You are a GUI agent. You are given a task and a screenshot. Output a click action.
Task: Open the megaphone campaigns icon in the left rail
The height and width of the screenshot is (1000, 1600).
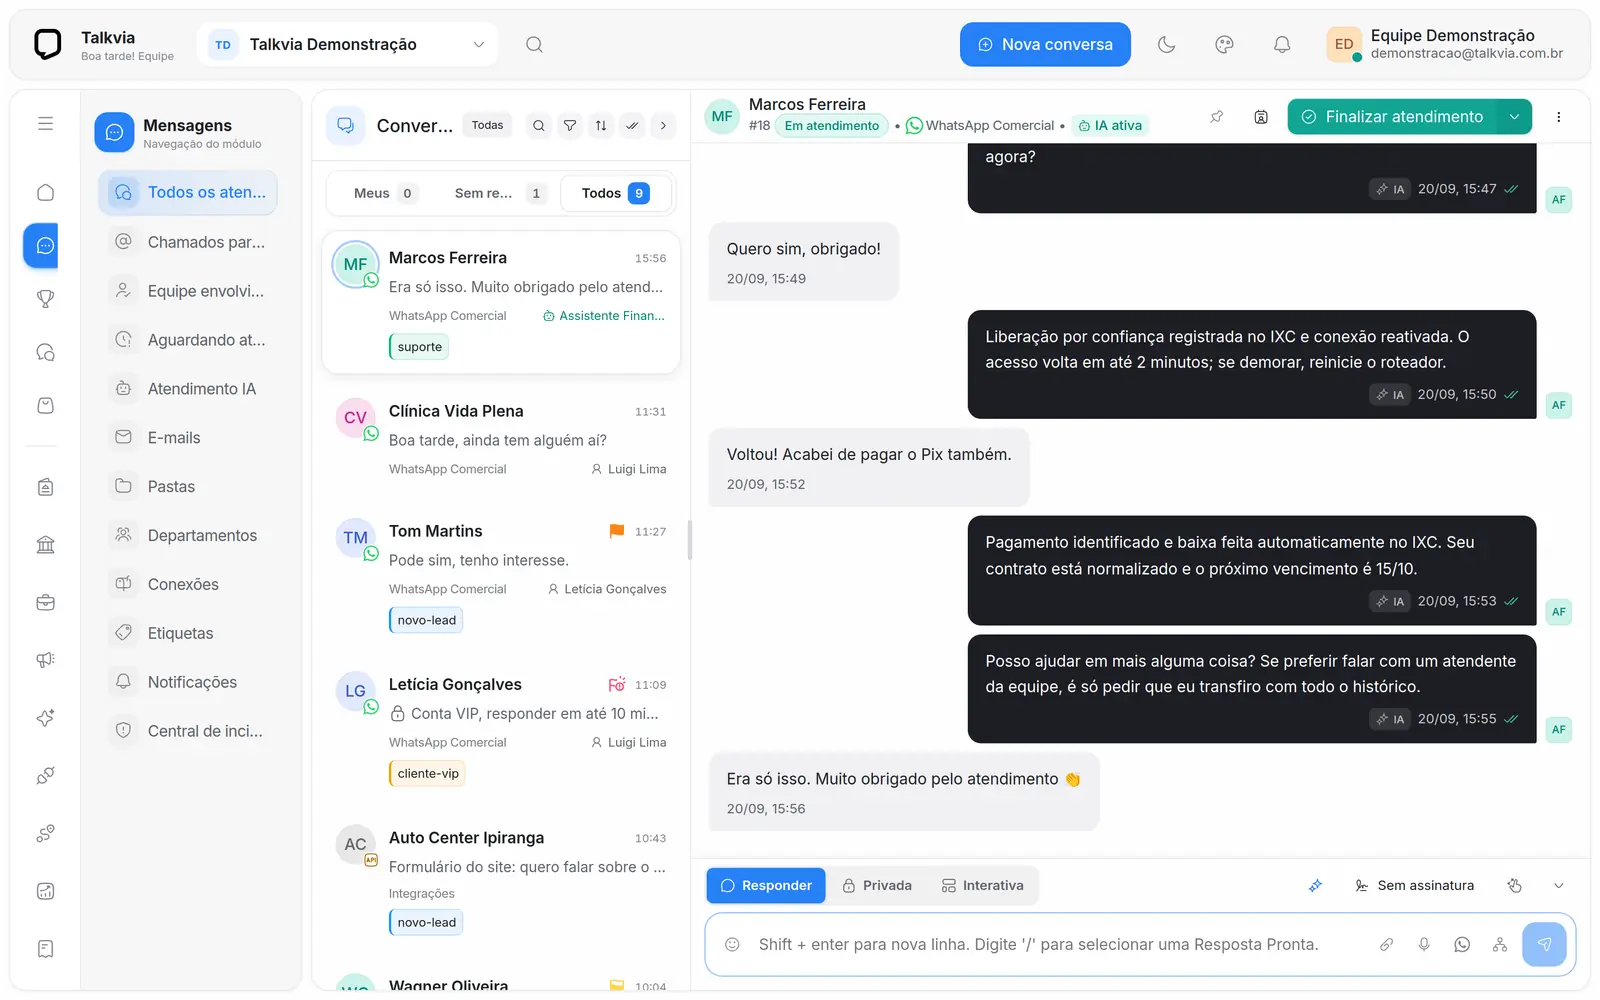pos(45,660)
